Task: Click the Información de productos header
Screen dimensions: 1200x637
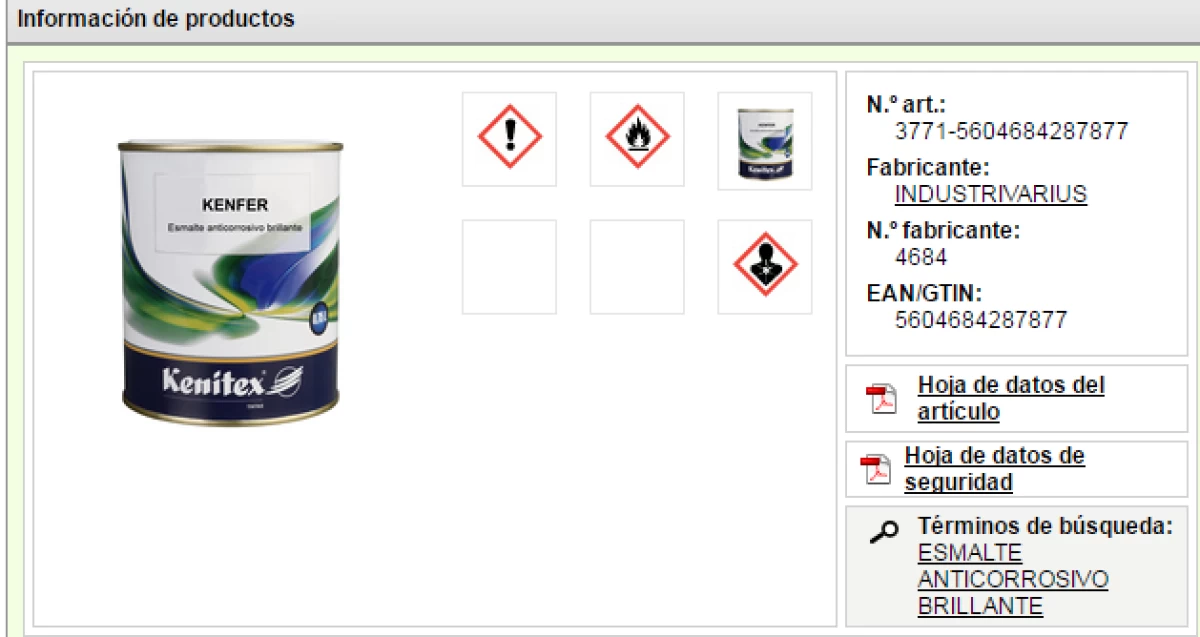Action: click(x=156, y=19)
